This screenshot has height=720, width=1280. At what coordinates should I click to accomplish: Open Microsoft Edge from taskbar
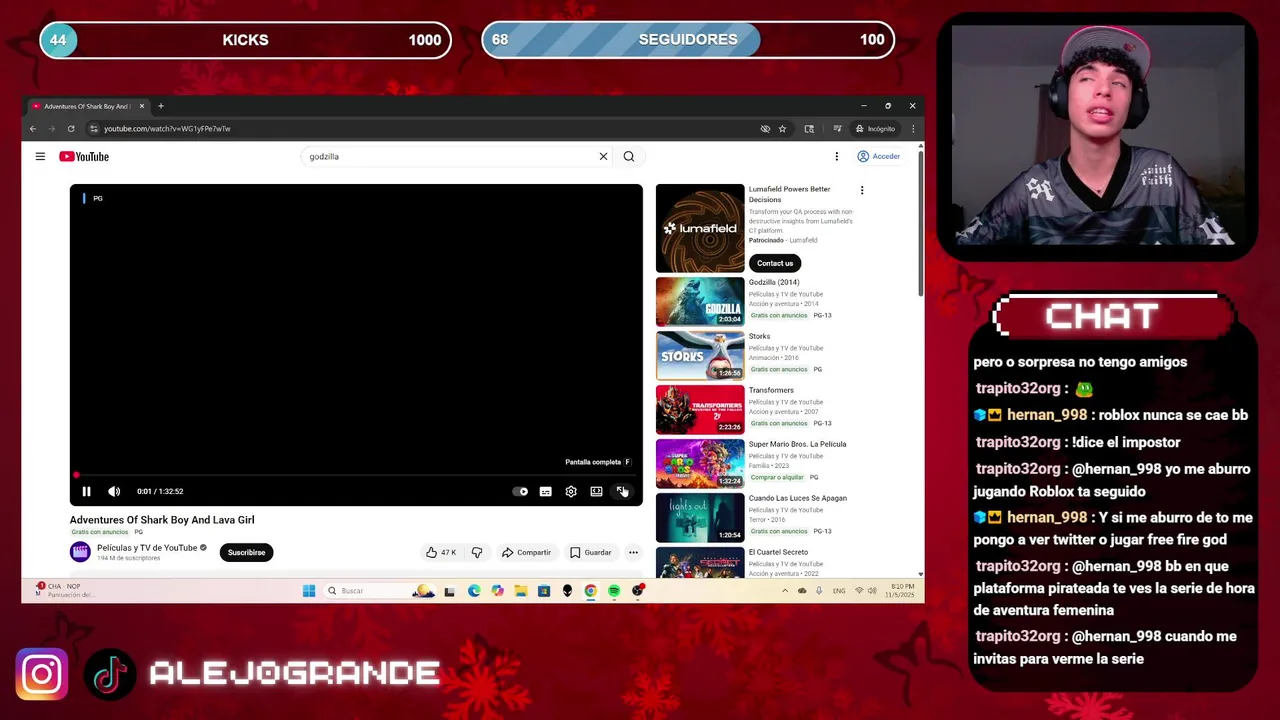pyautogui.click(x=474, y=591)
